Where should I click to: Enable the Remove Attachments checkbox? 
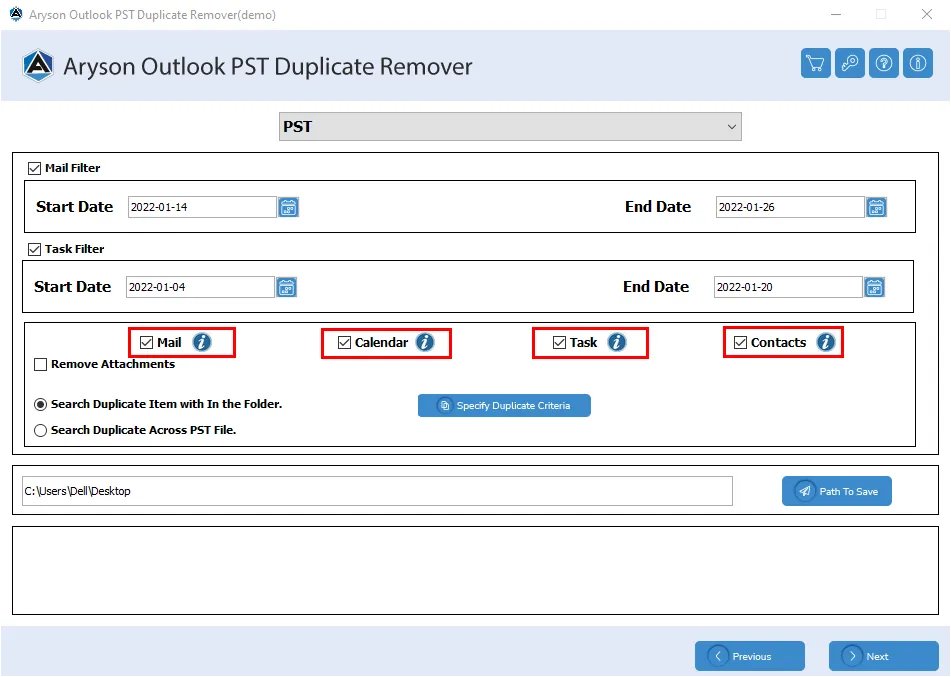click(x=41, y=365)
